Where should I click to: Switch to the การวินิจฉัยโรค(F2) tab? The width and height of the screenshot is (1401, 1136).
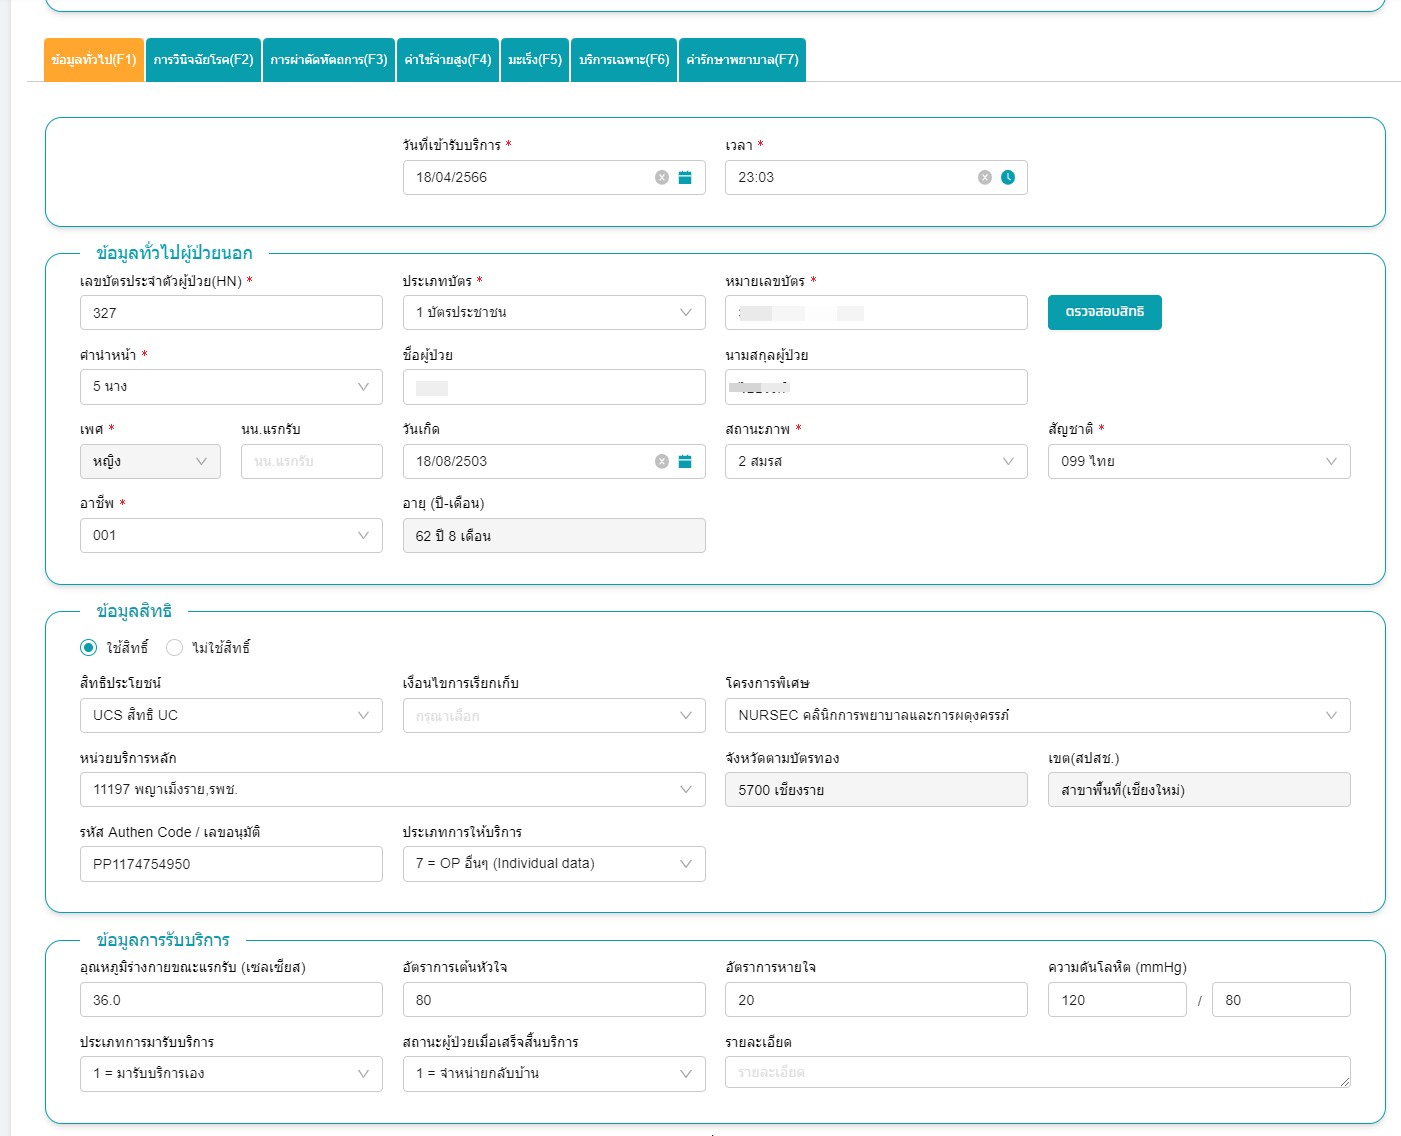click(x=203, y=59)
